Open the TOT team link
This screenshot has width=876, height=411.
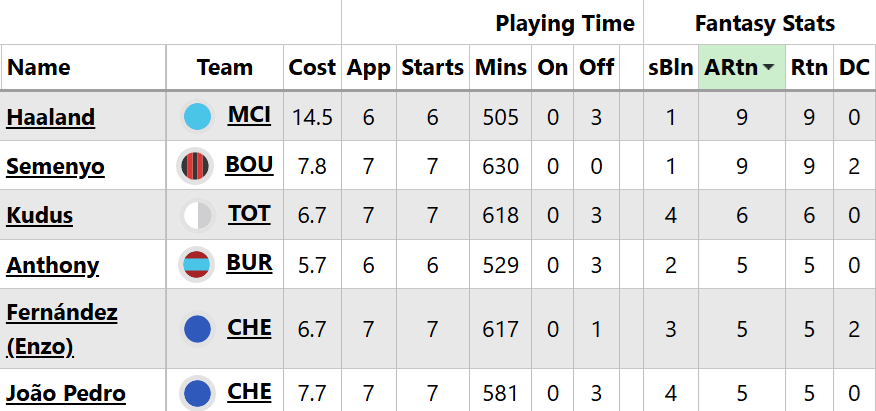[x=249, y=214]
